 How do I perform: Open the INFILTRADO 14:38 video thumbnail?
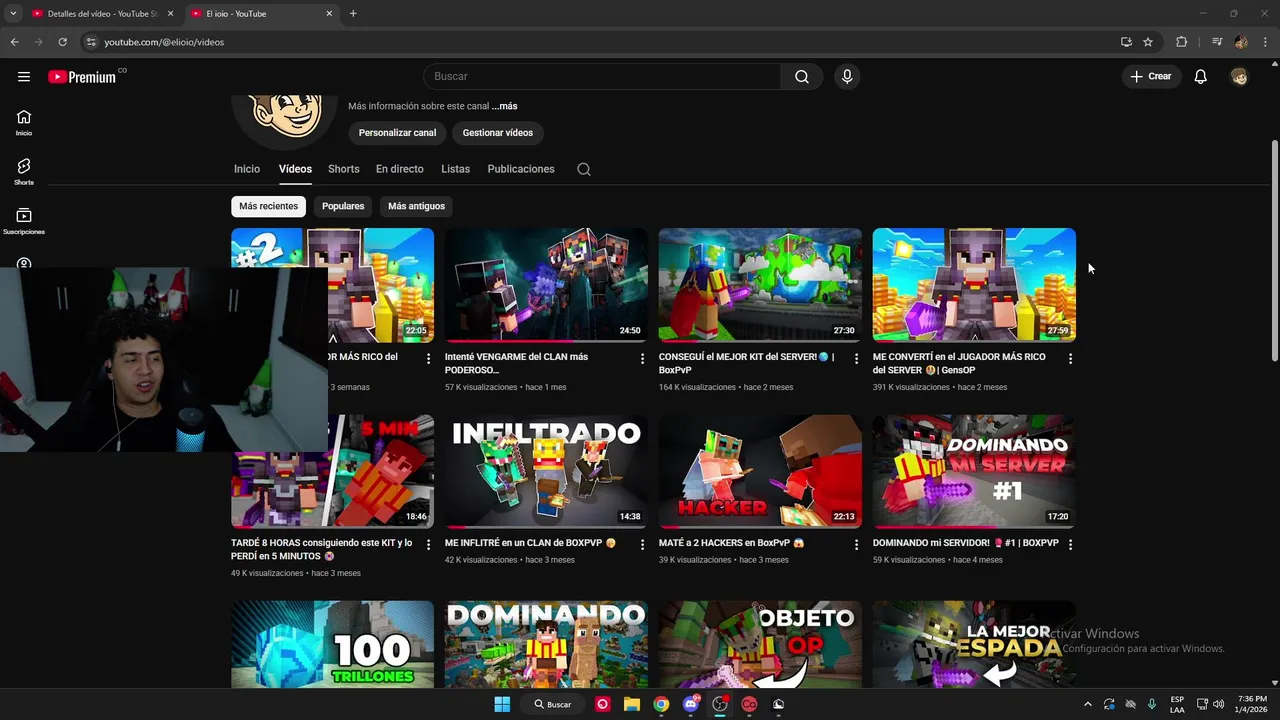546,471
